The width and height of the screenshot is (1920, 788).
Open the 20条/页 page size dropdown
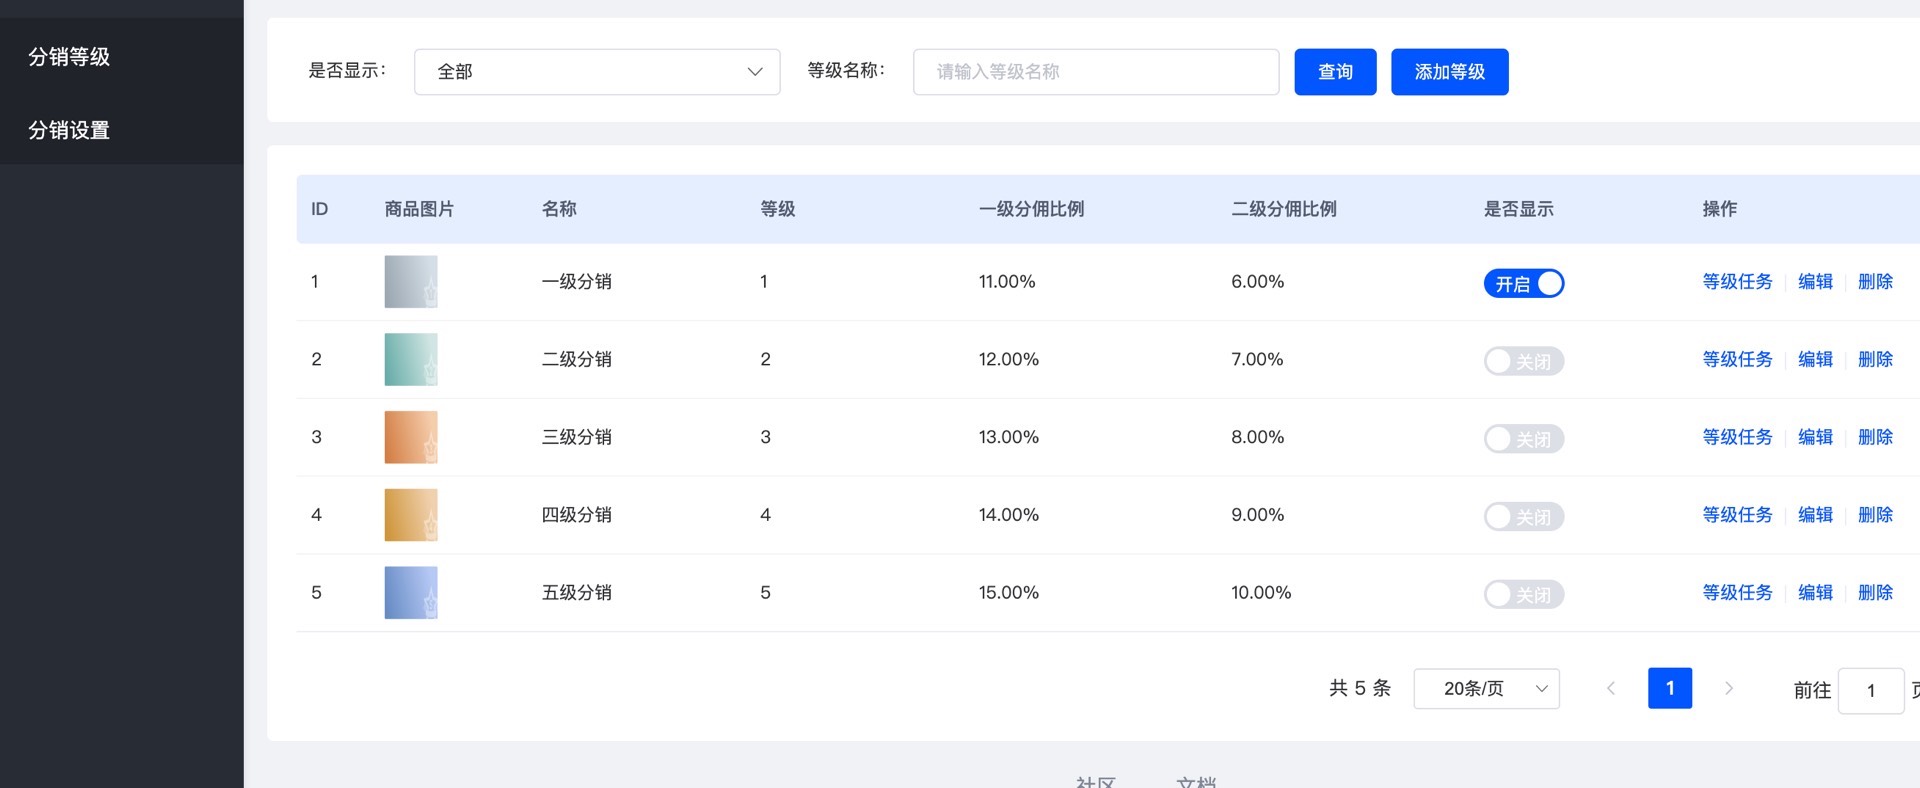(1486, 689)
